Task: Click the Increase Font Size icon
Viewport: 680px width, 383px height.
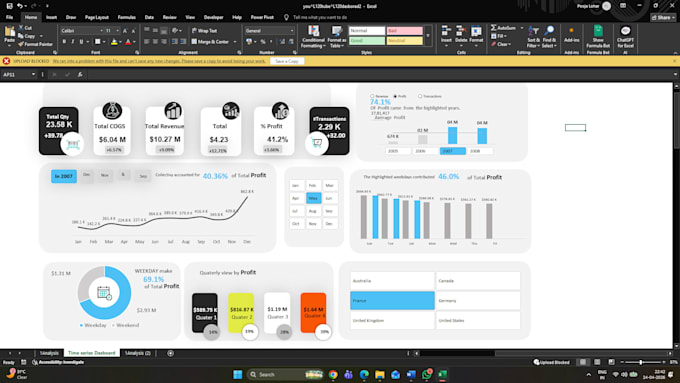Action: coord(125,31)
